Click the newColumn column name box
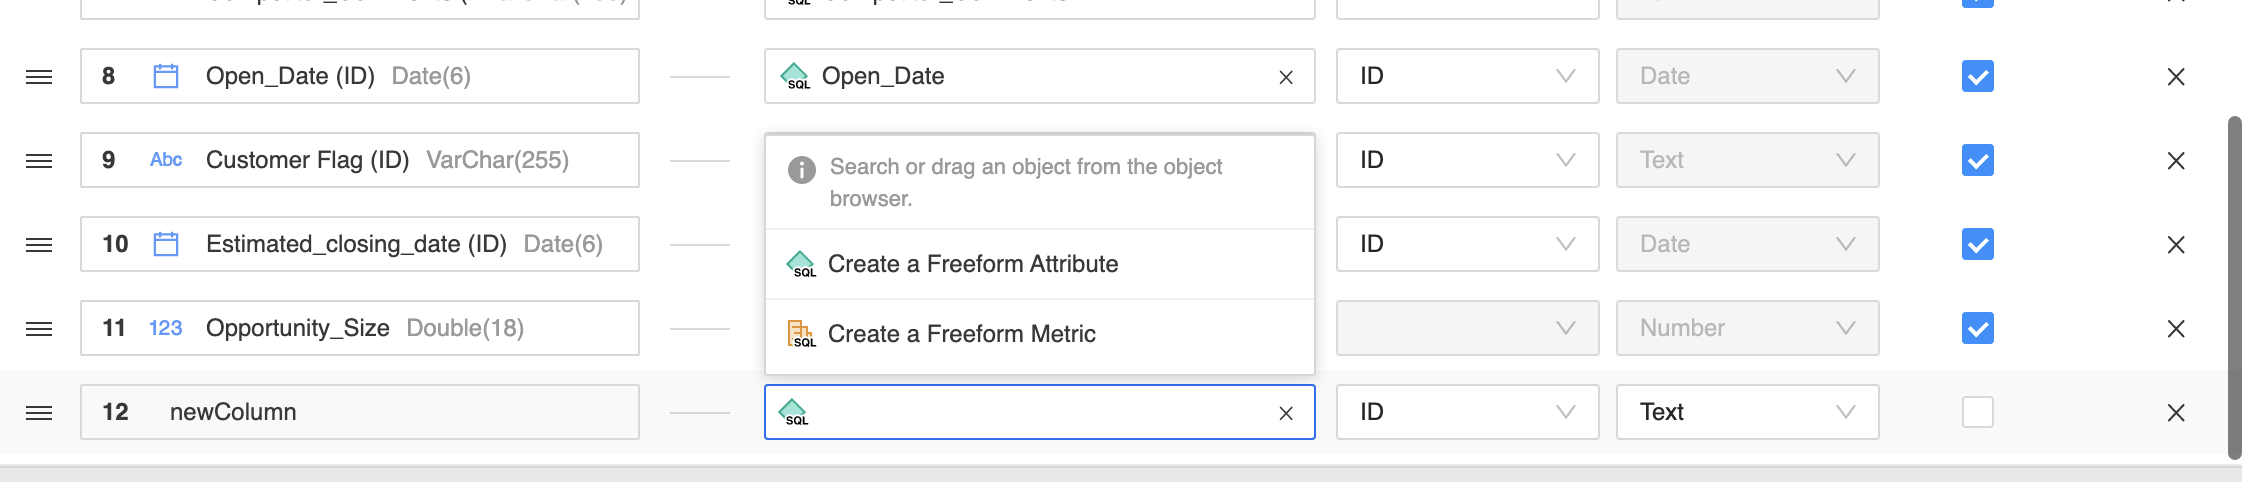This screenshot has width=2242, height=482. (x=360, y=412)
